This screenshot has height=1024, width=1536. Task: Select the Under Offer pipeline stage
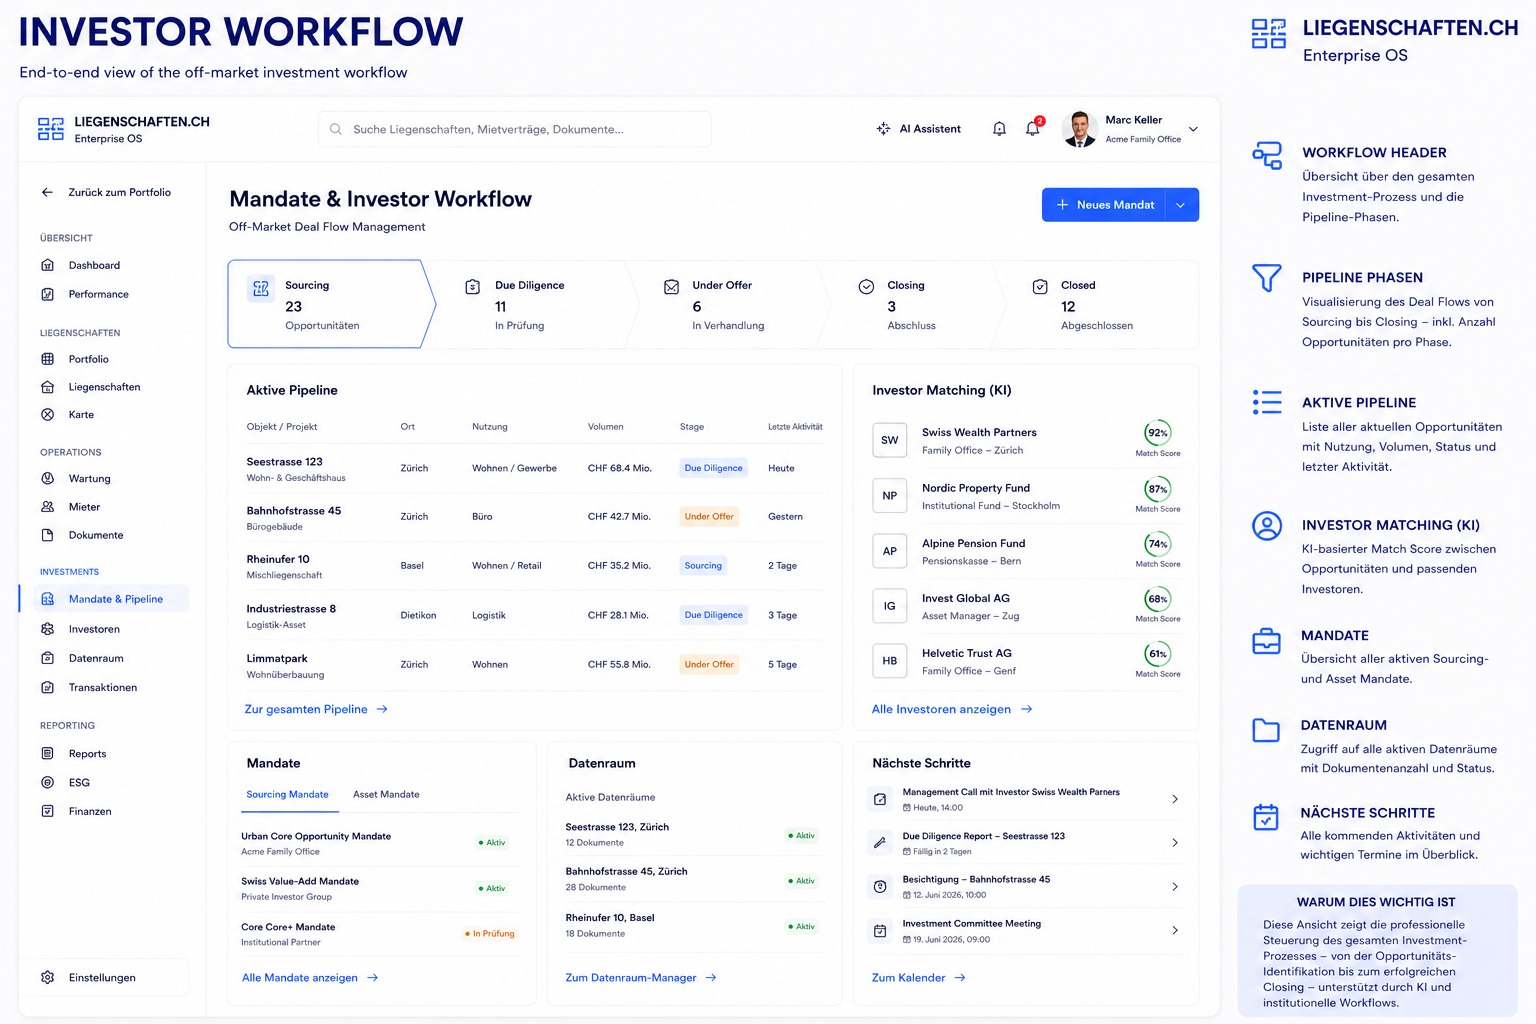(730, 304)
